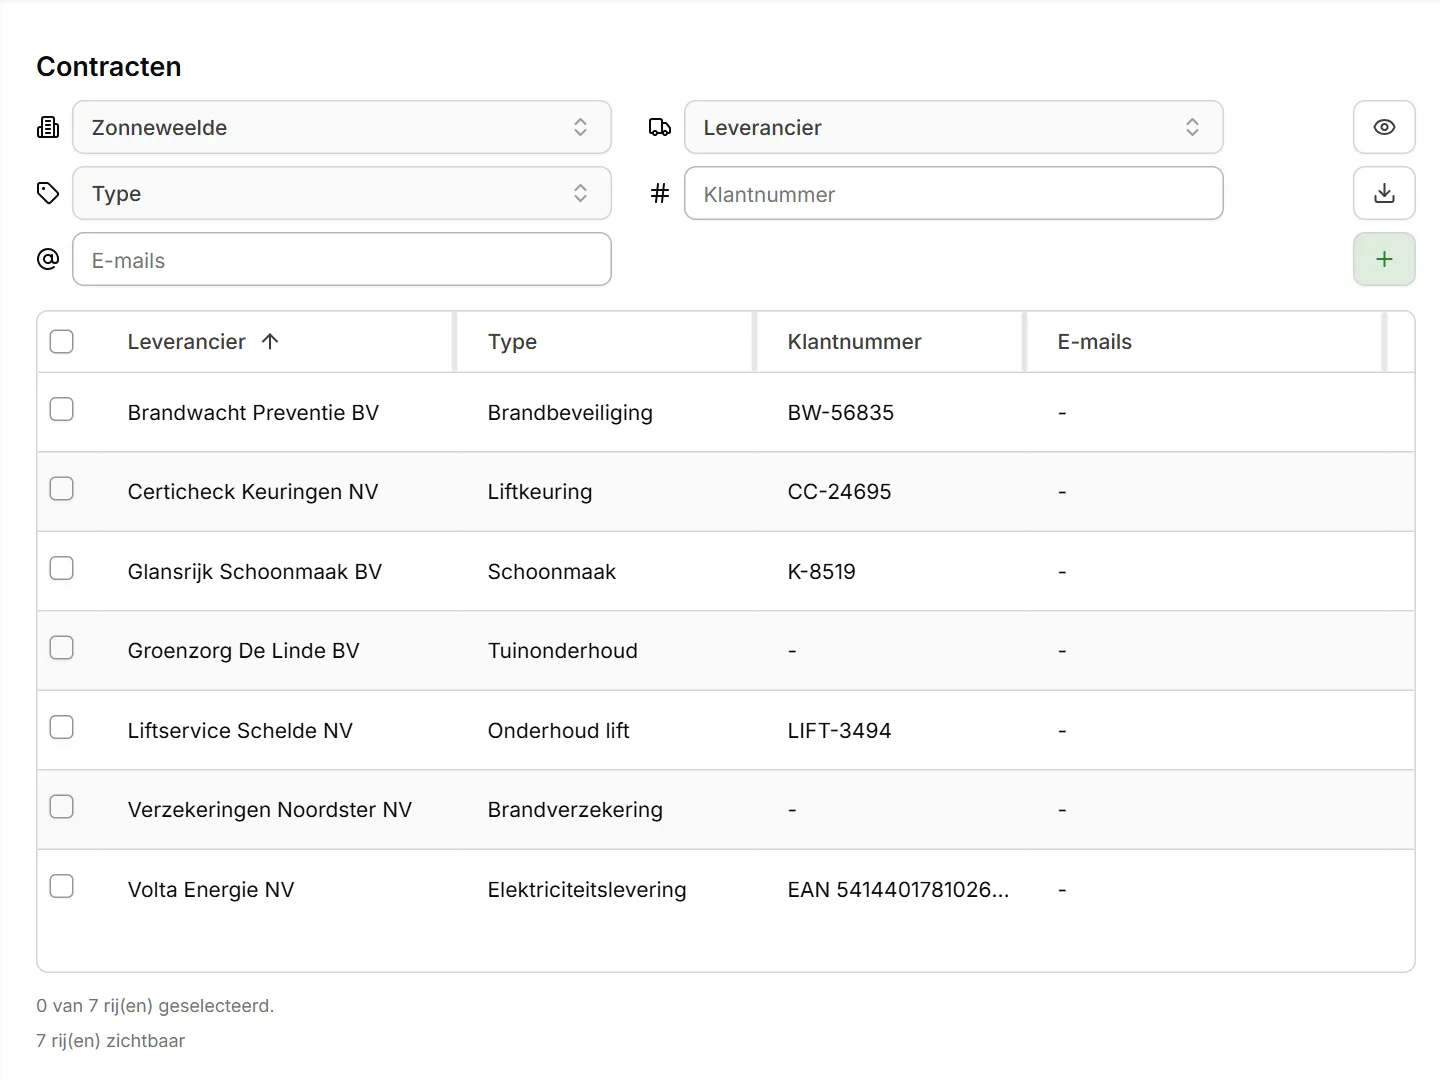Select the Liftservice Schelde NV row checkbox

62,727
